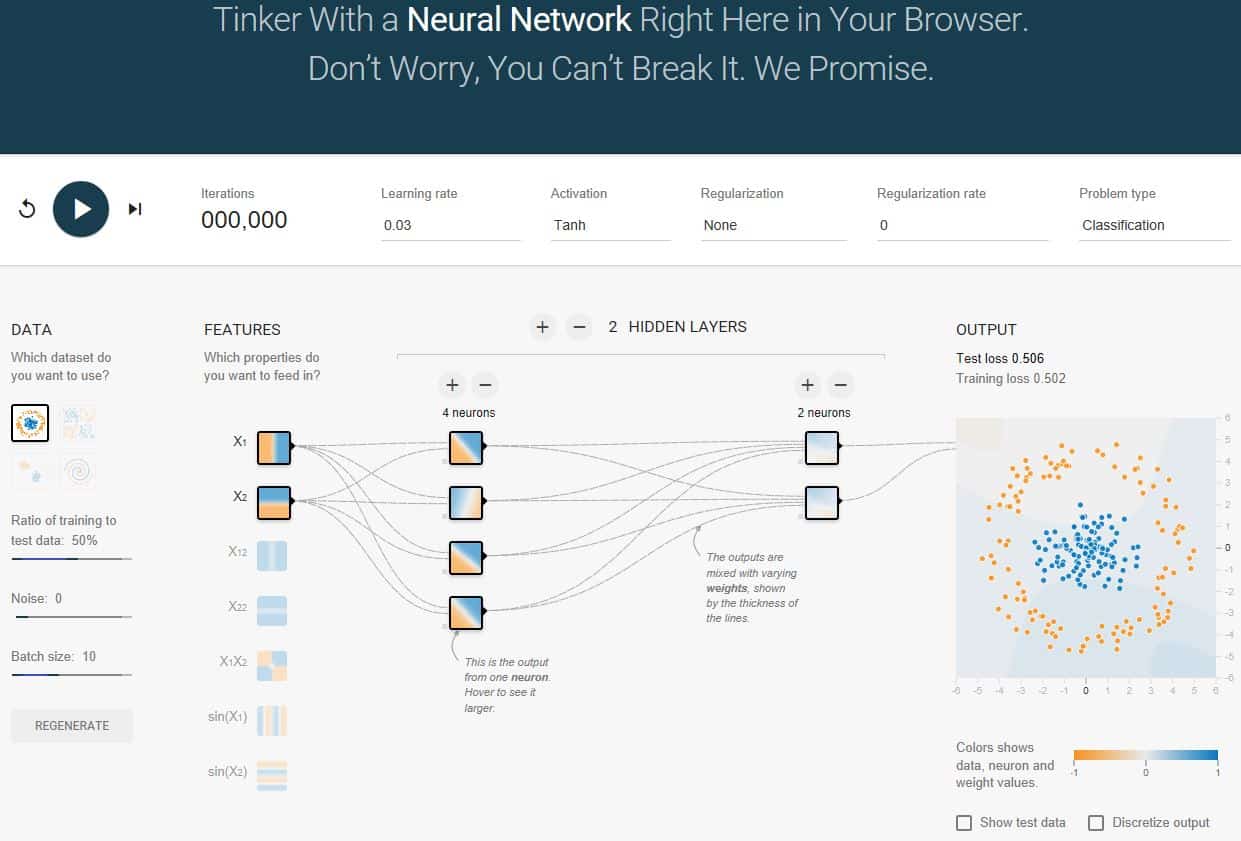This screenshot has height=841, width=1241.
Task: Open the Activation dropdown showing Tanh
Action: tap(610, 226)
